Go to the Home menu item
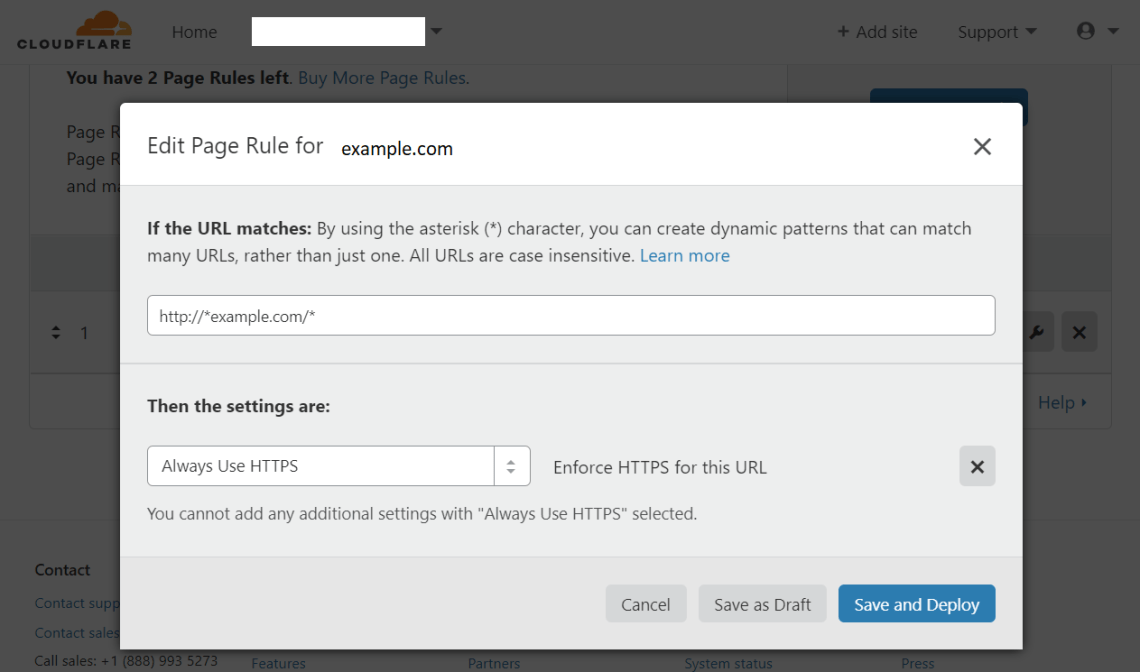 [x=194, y=32]
